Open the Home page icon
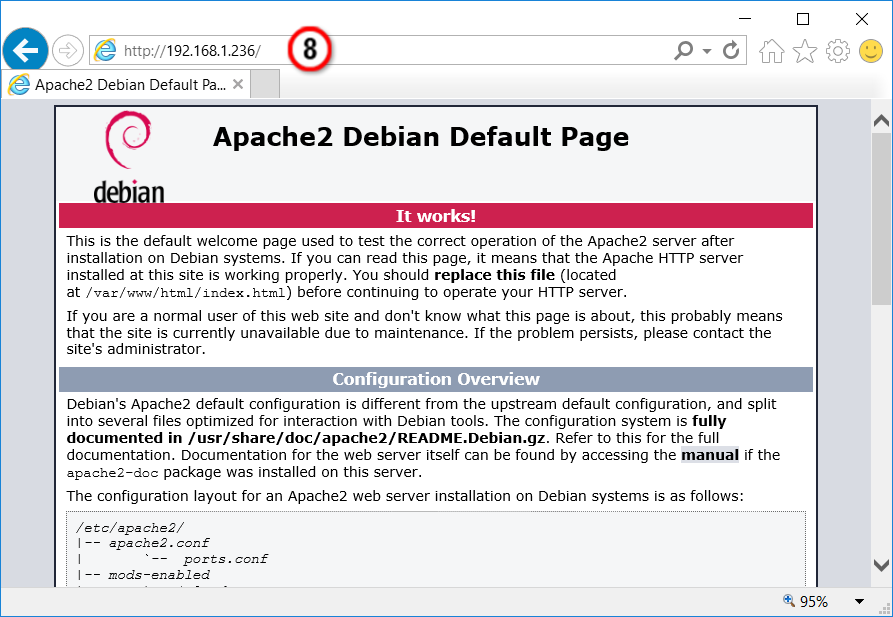The image size is (893, 617). tap(771, 51)
